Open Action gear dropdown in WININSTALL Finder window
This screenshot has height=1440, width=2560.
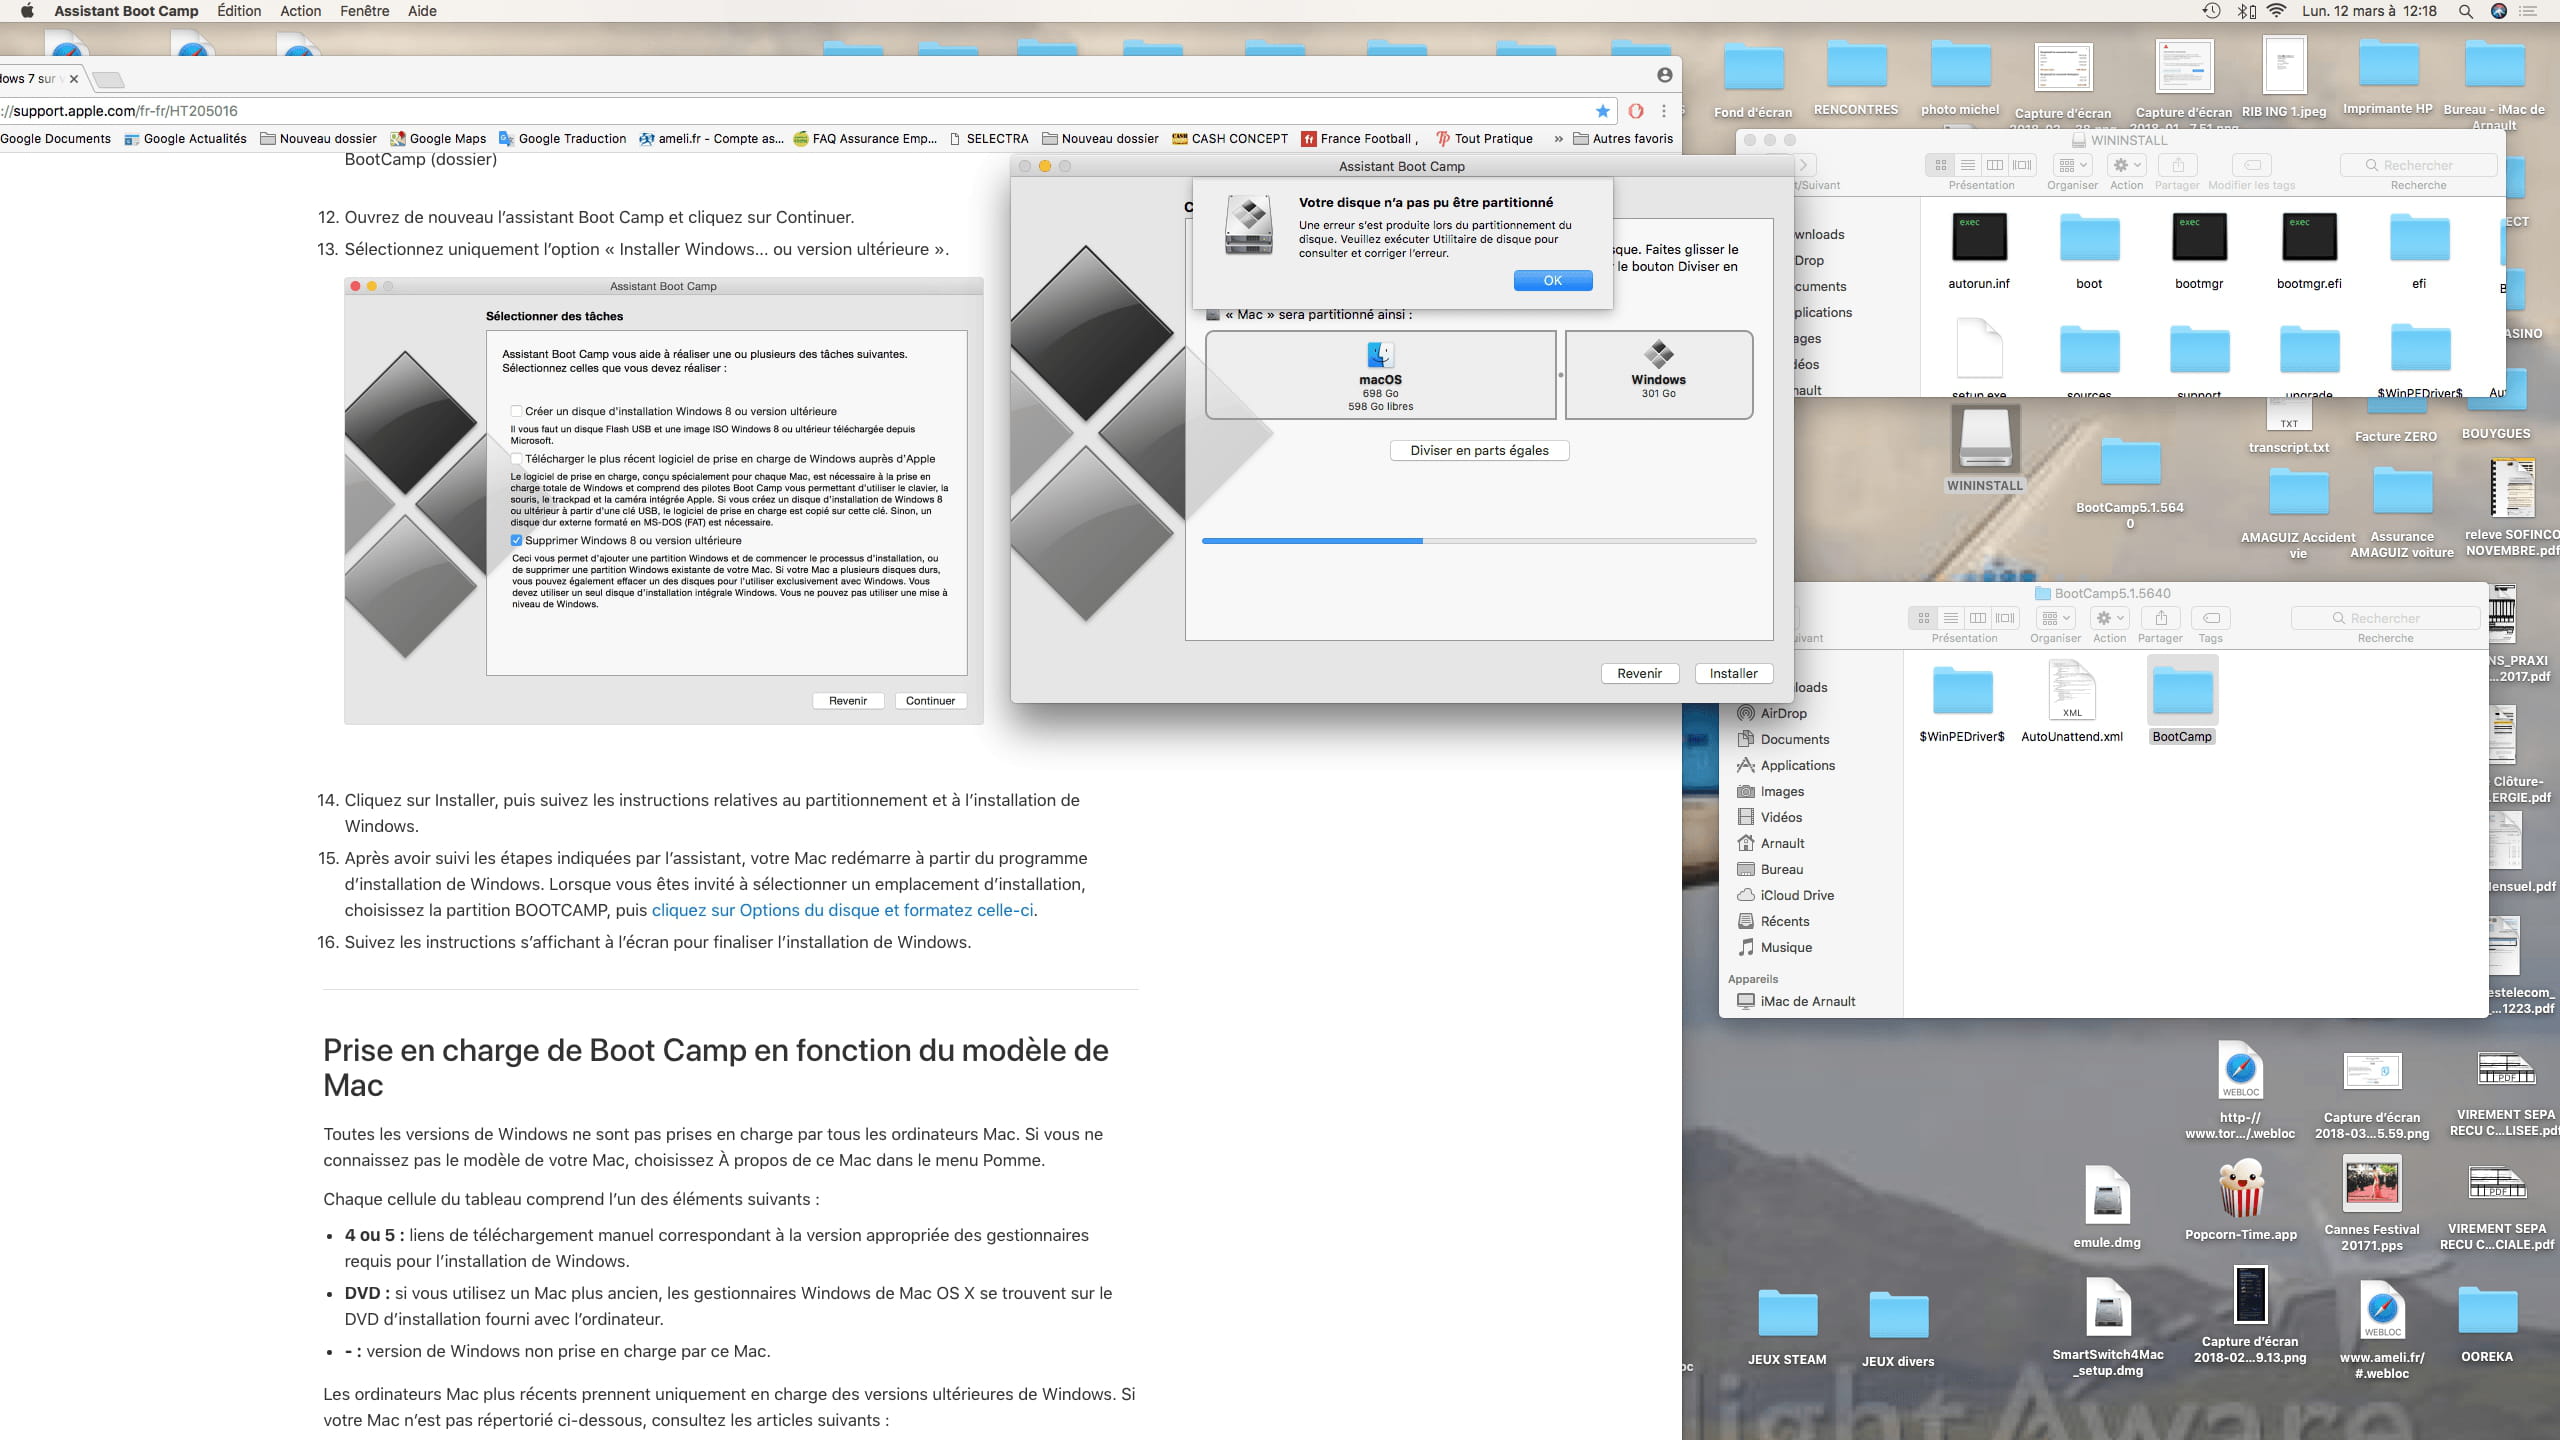[2126, 165]
